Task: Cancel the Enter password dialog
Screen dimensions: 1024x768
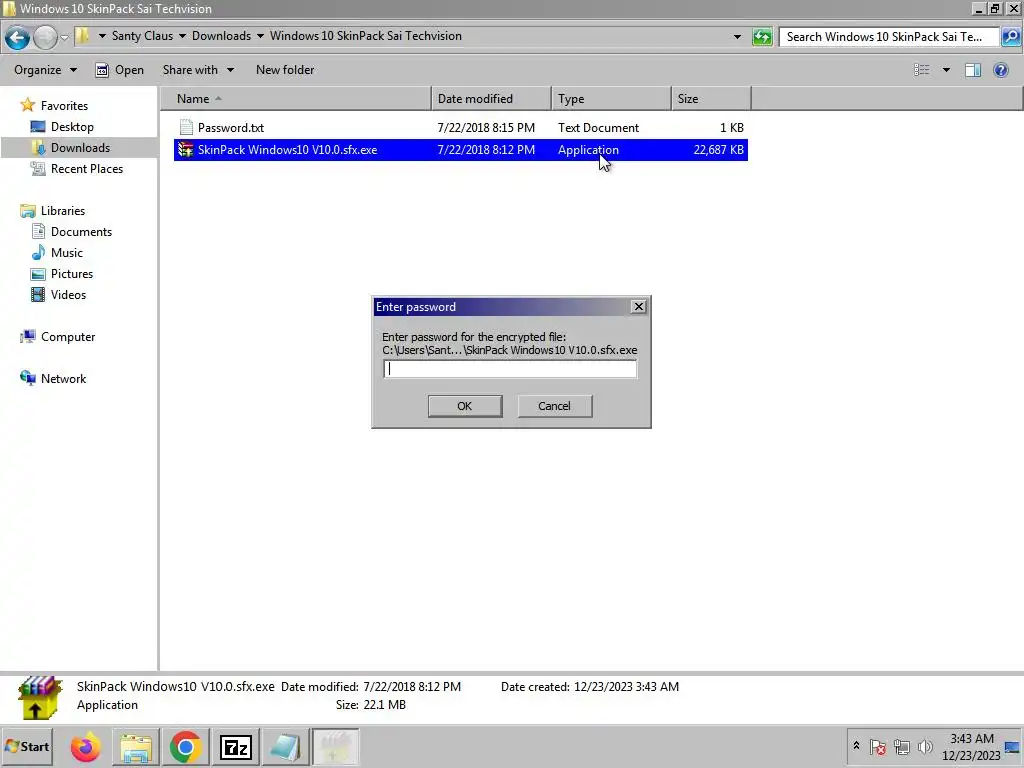Action: coord(554,406)
